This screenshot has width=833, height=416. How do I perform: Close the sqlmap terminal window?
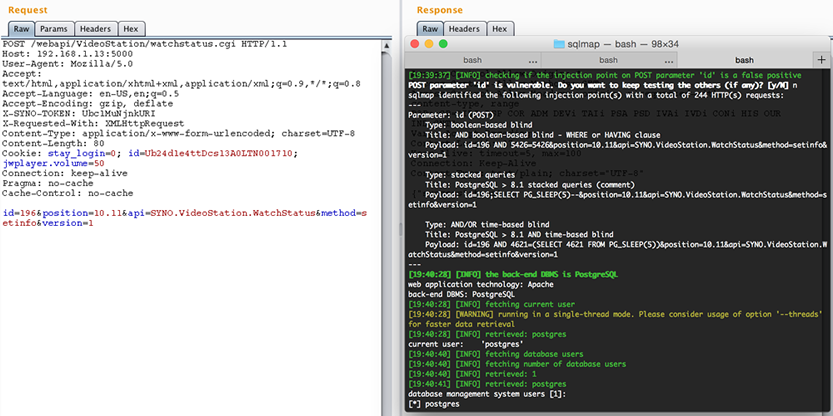tap(415, 44)
